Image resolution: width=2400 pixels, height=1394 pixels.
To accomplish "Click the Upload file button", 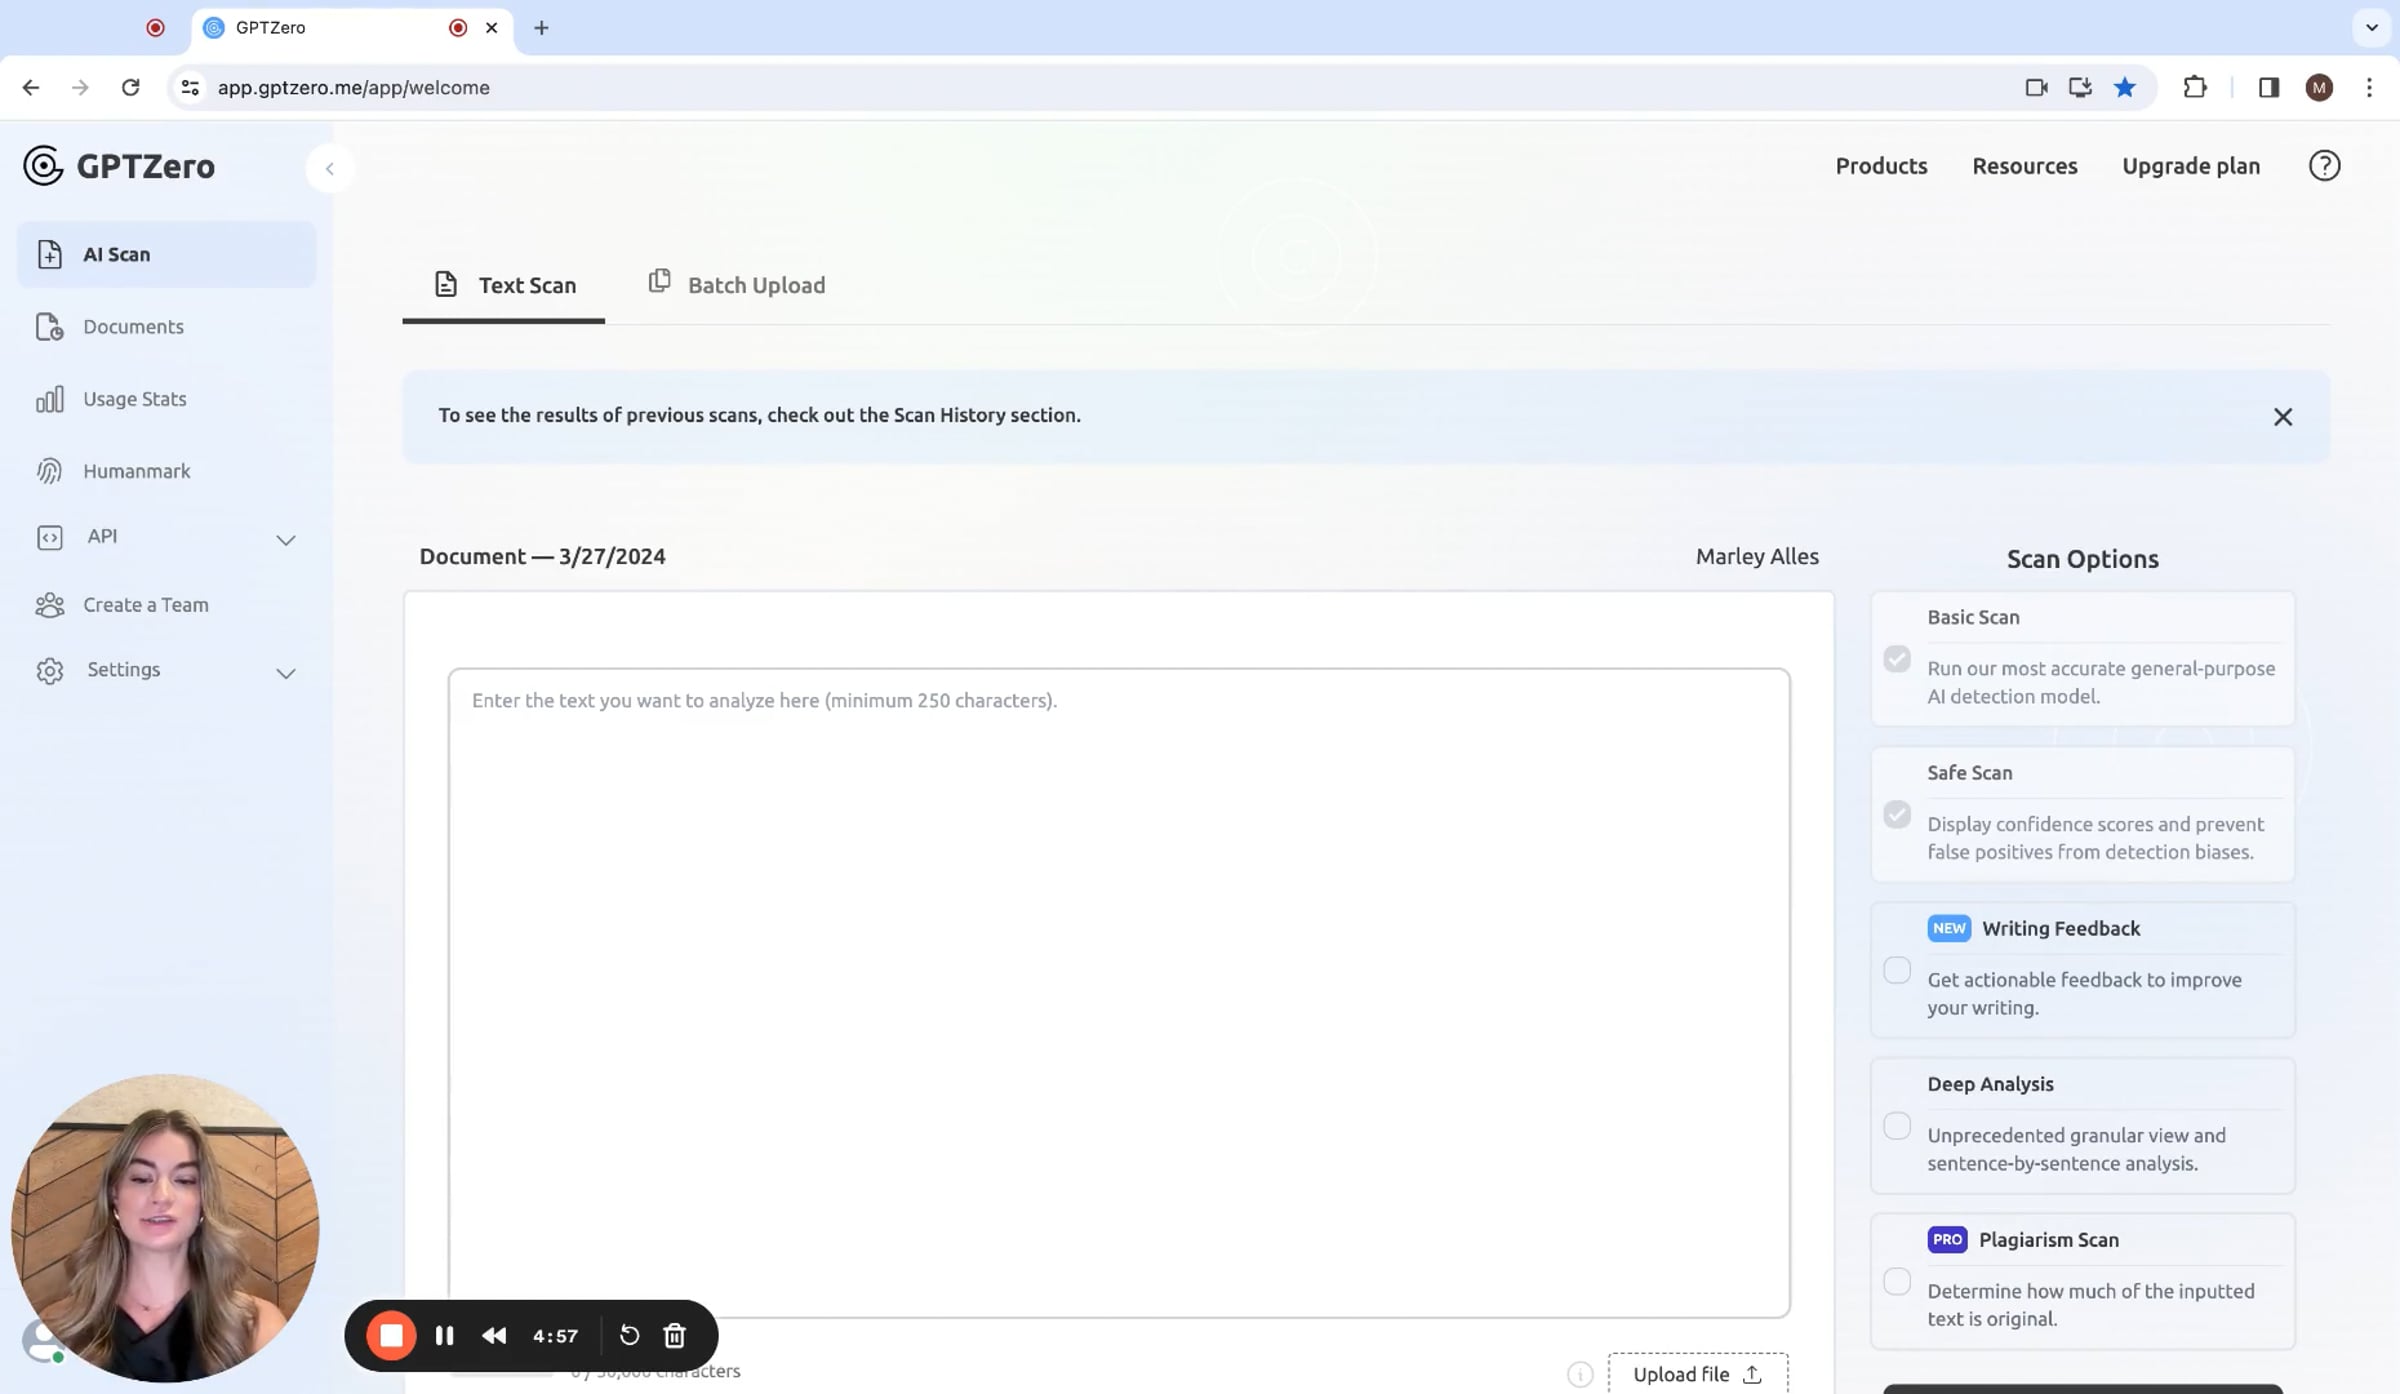I will click(x=1698, y=1374).
